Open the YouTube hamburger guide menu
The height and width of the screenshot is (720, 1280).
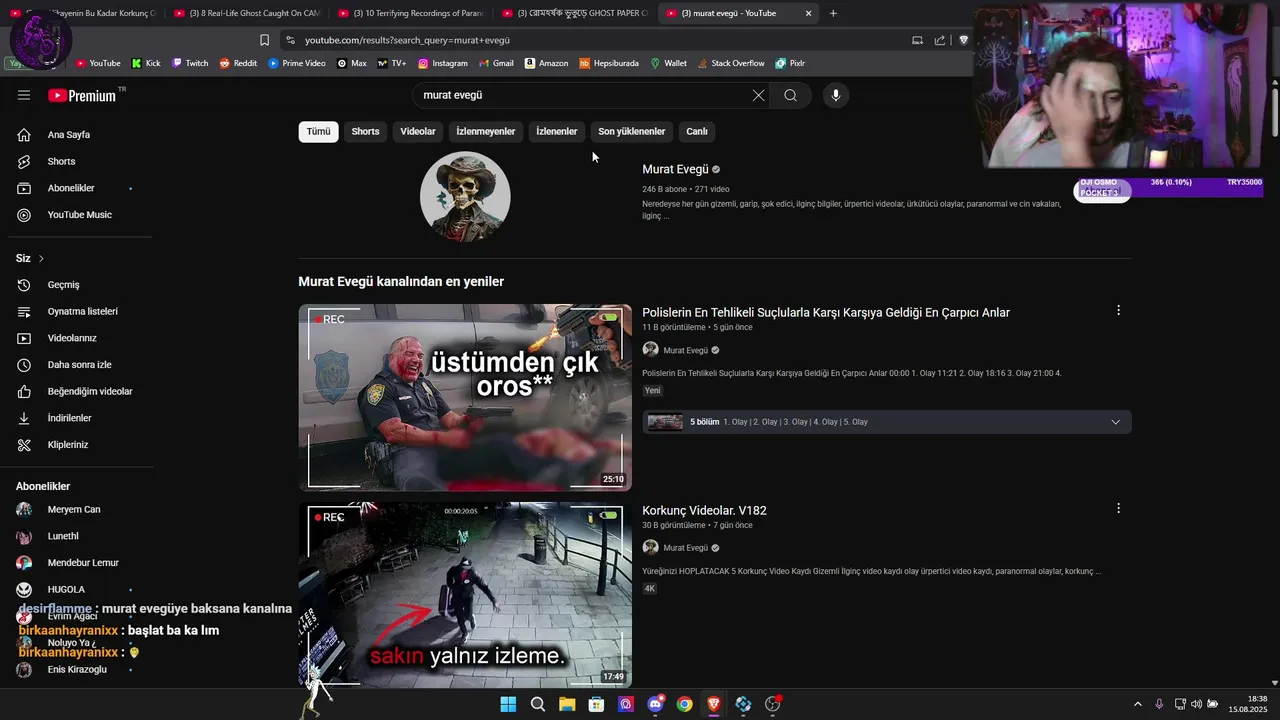(x=24, y=95)
